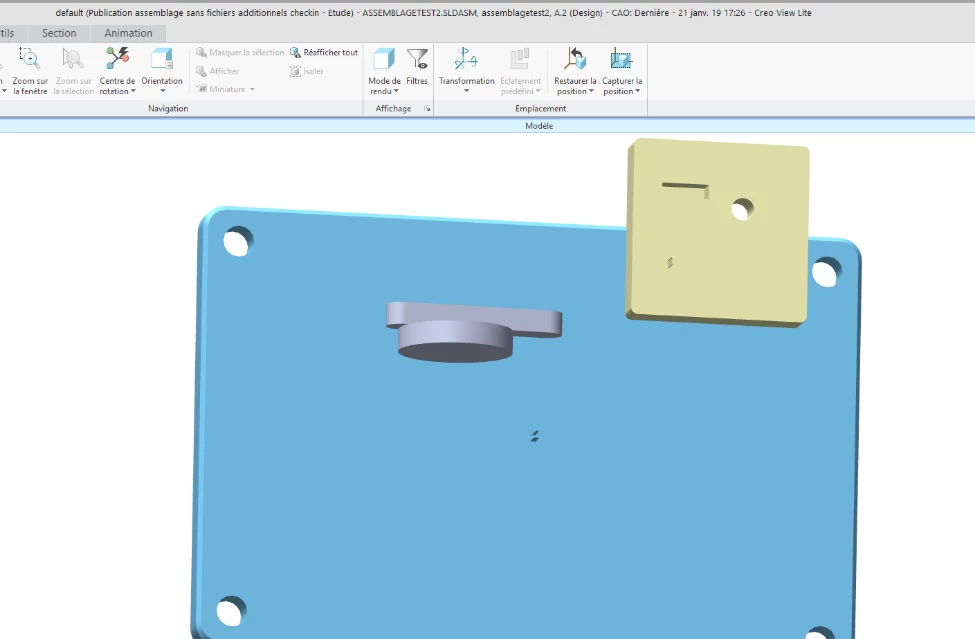Open the Filtres funnel icon
The height and width of the screenshot is (639, 975).
[417, 59]
